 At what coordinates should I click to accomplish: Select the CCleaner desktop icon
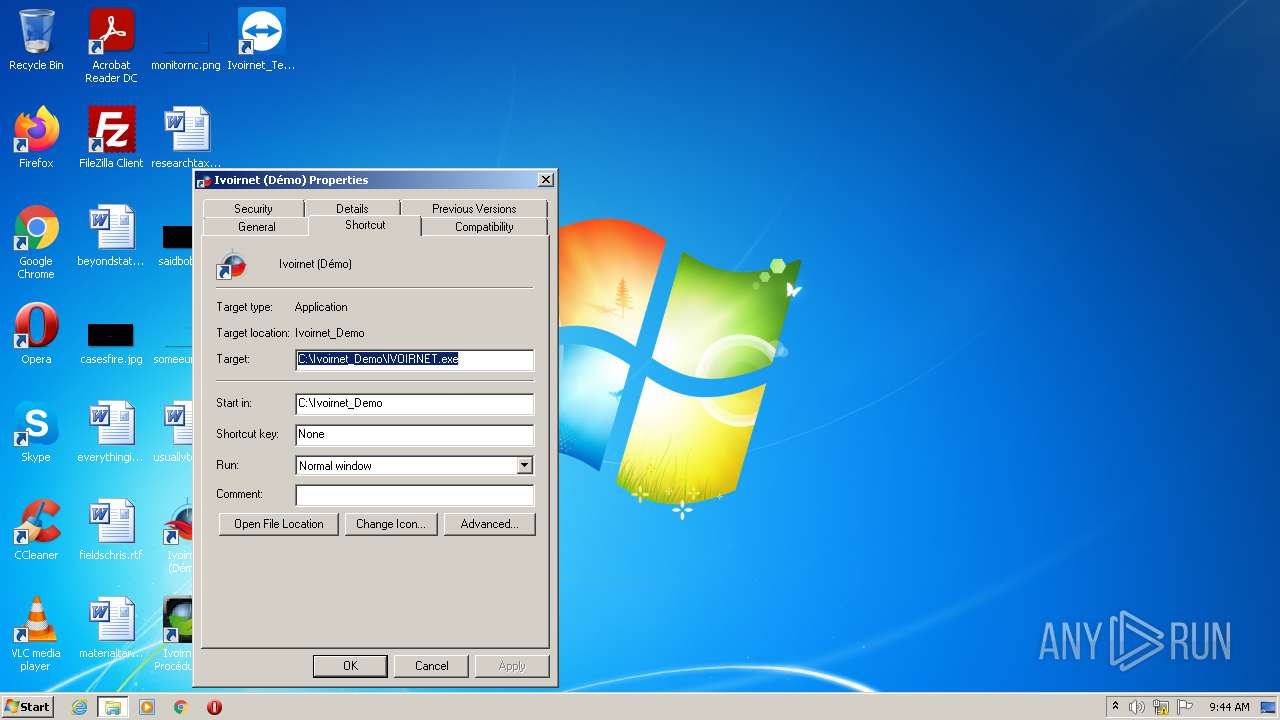click(x=36, y=530)
